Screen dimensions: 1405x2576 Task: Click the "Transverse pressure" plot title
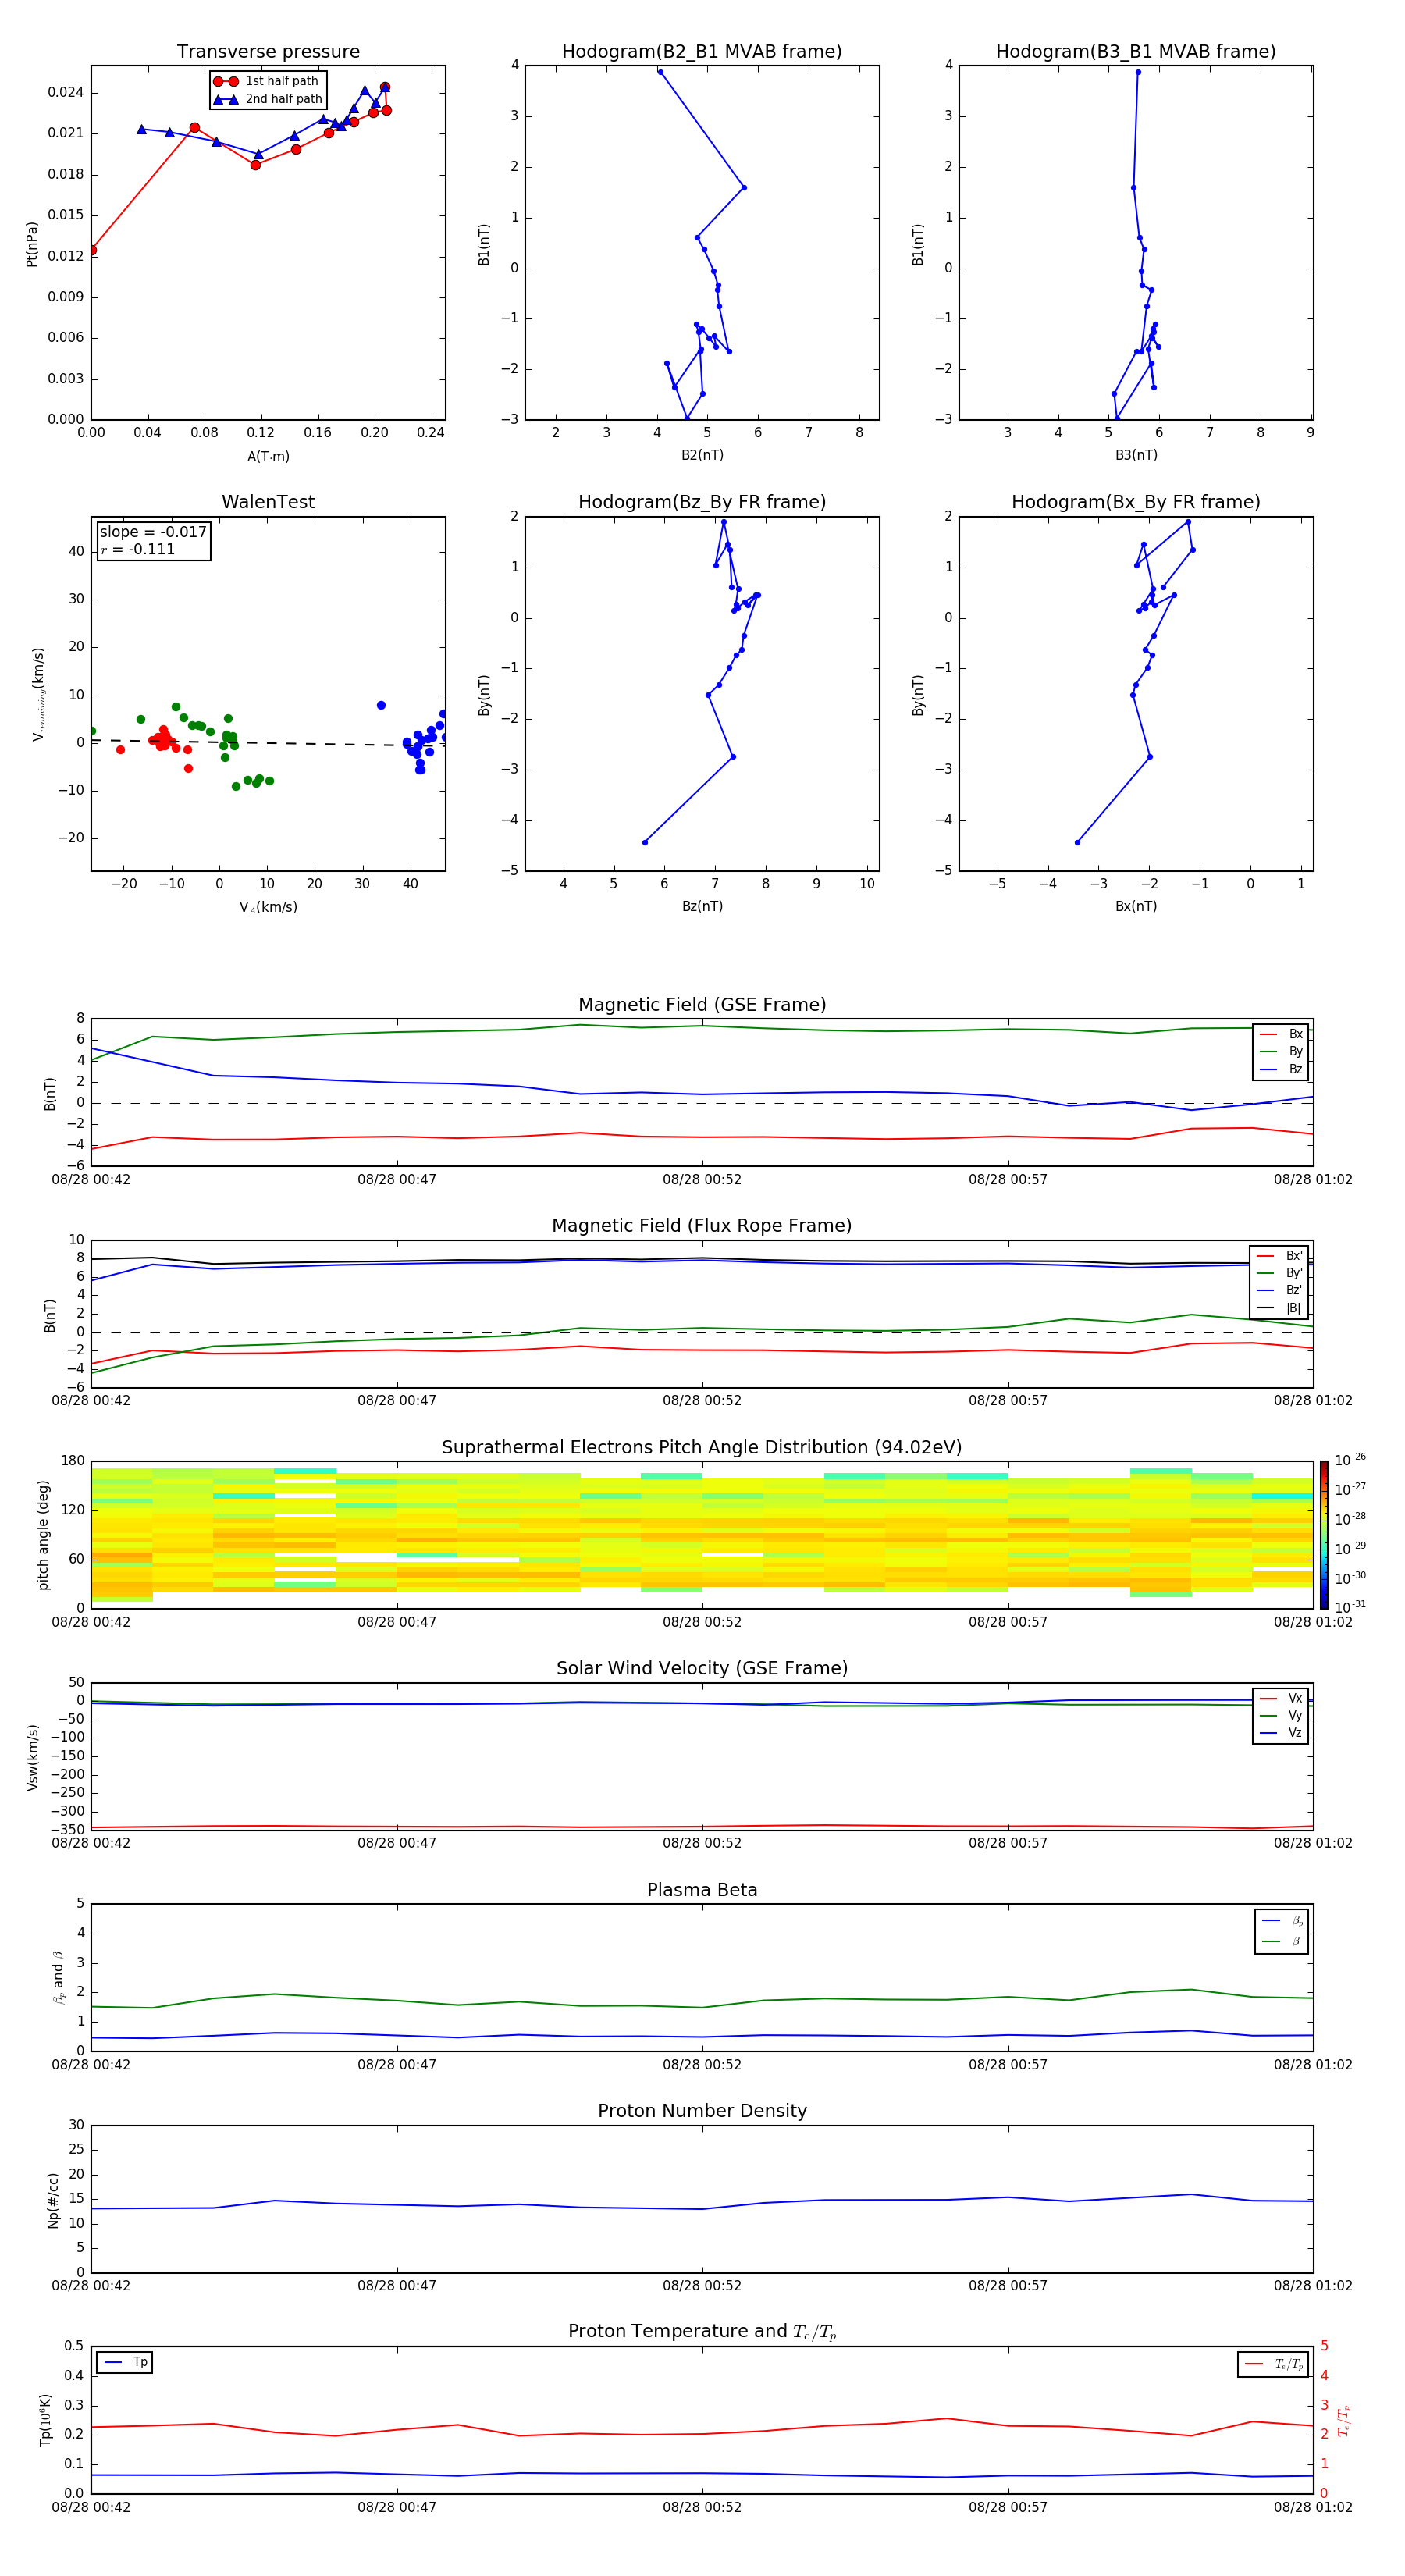[268, 52]
